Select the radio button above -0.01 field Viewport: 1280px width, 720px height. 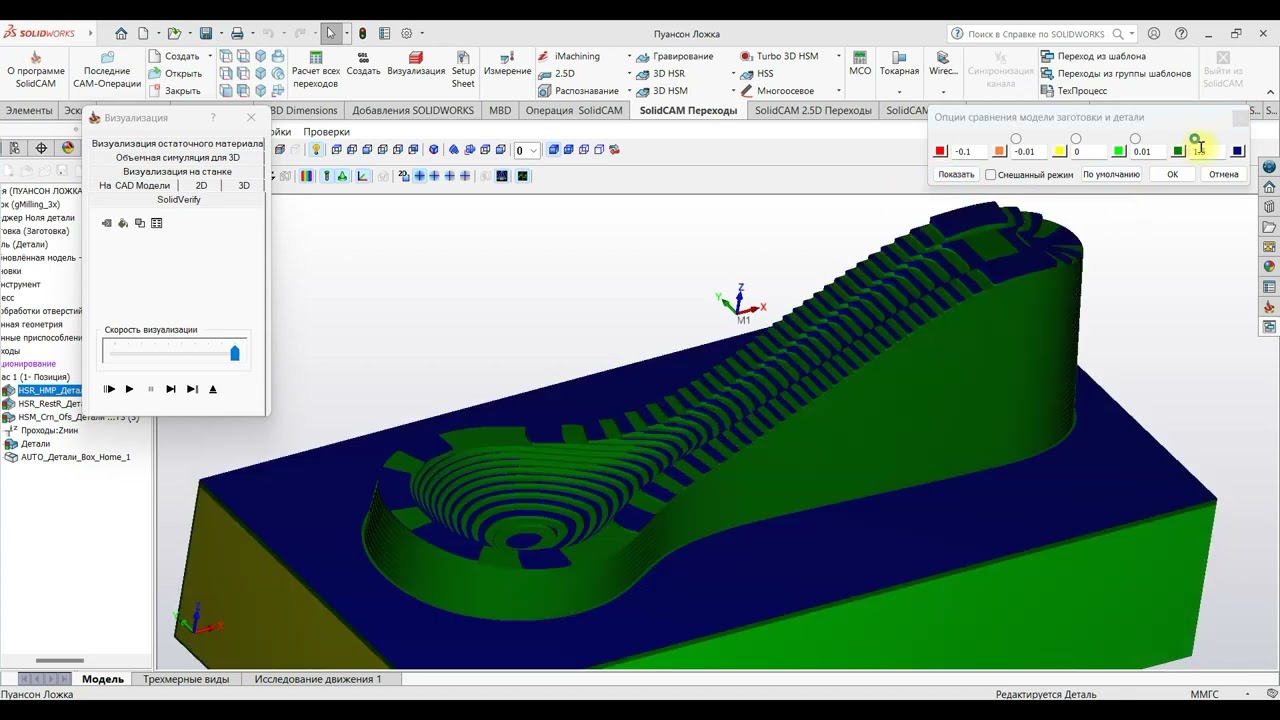click(x=1016, y=139)
